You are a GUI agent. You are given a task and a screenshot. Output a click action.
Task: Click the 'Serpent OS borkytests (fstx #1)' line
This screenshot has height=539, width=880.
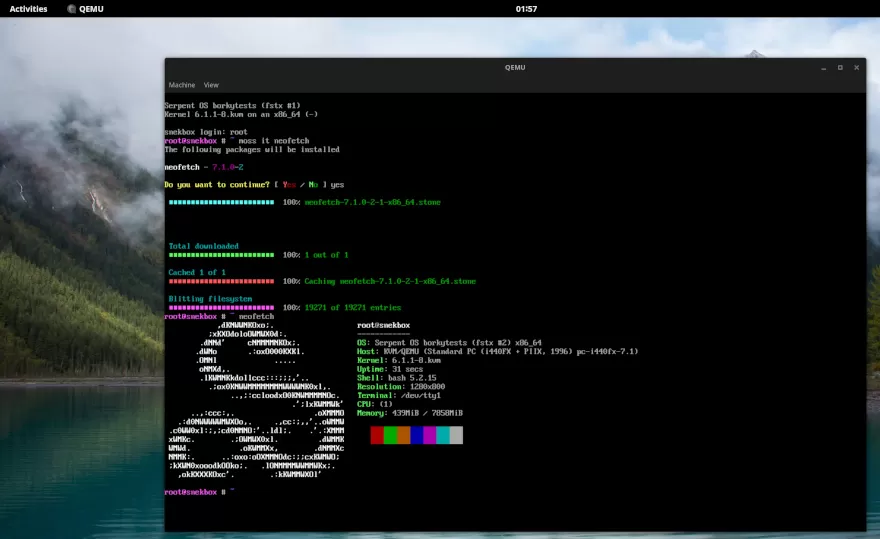(x=232, y=106)
